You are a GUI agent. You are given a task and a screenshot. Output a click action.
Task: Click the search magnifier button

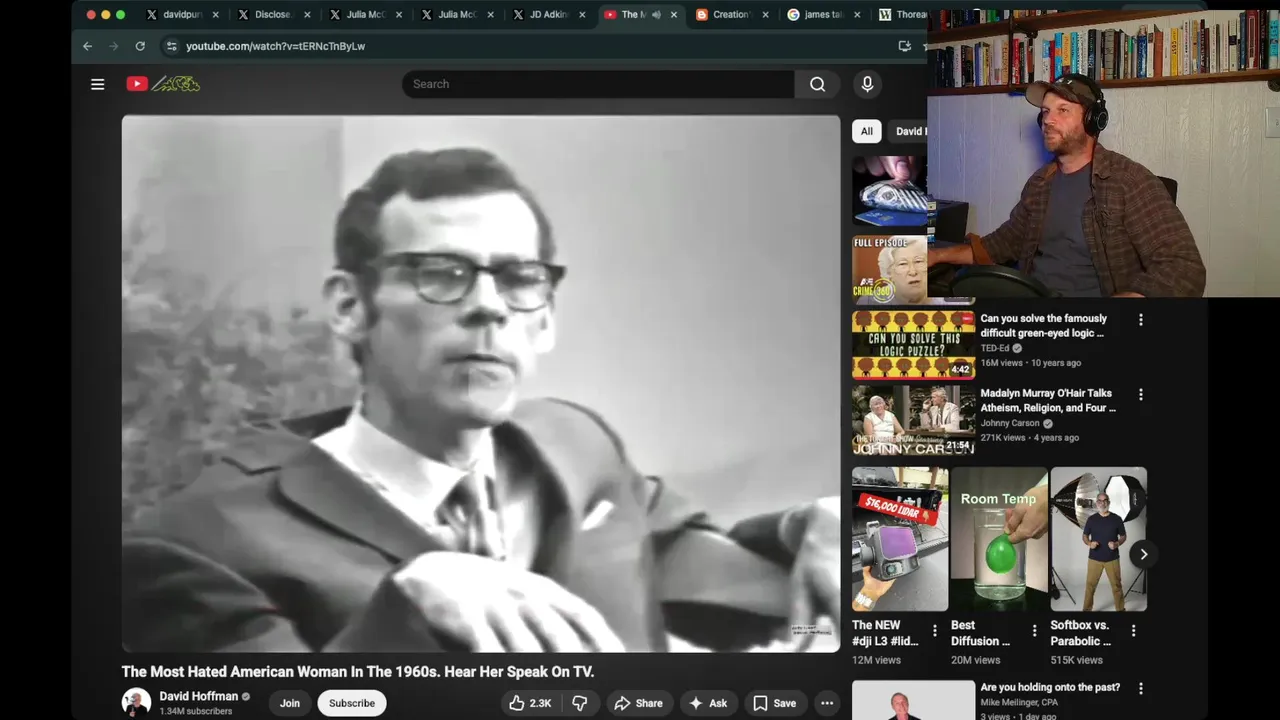pyautogui.click(x=817, y=84)
